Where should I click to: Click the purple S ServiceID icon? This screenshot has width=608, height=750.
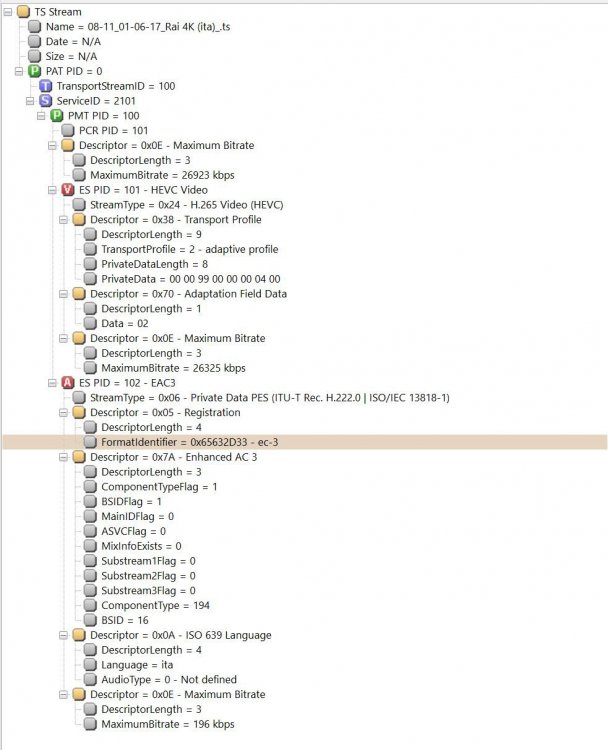click(45, 101)
